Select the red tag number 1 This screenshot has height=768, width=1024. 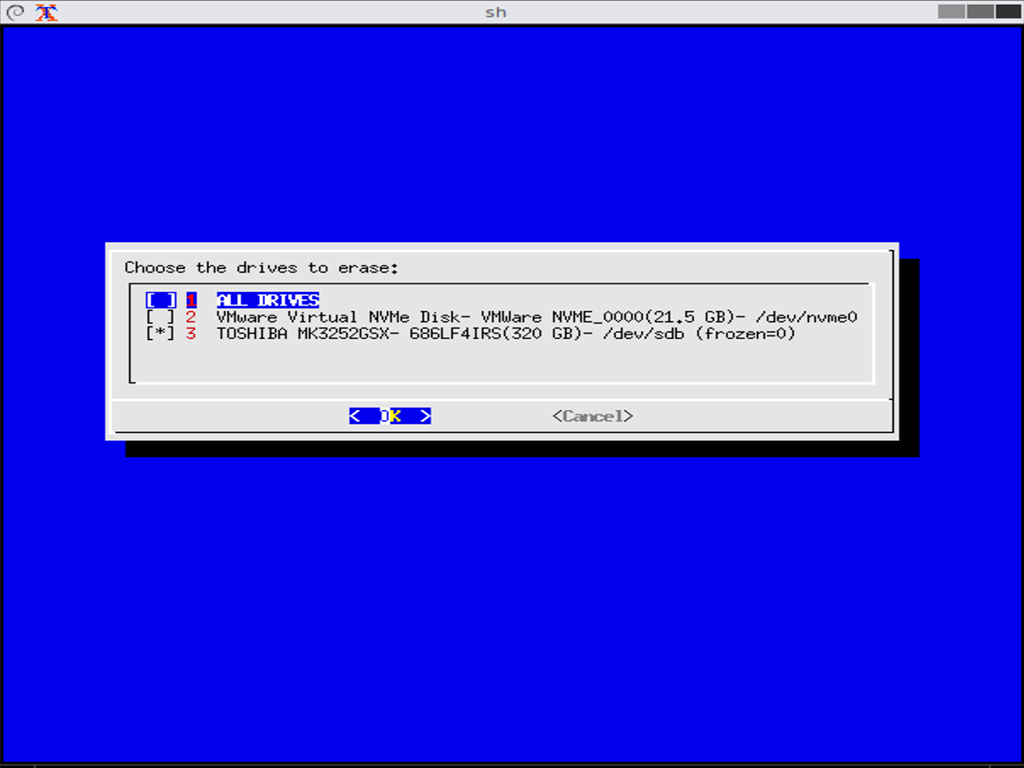pyautogui.click(x=191, y=300)
